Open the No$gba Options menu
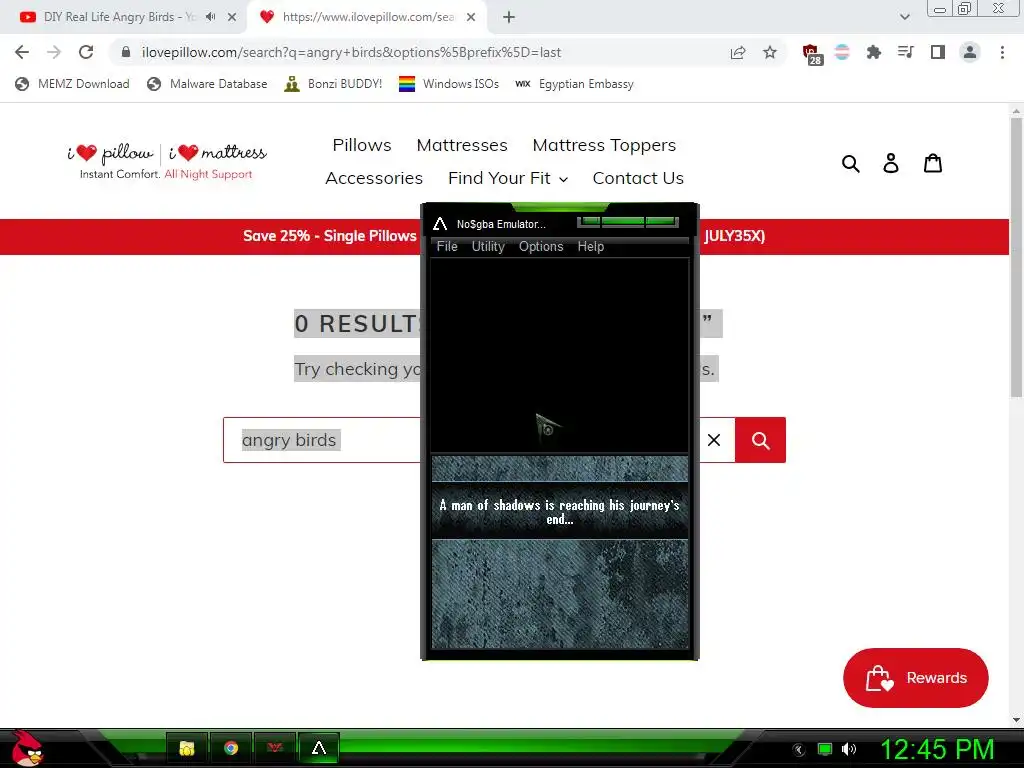This screenshot has height=768, width=1024. point(541,246)
